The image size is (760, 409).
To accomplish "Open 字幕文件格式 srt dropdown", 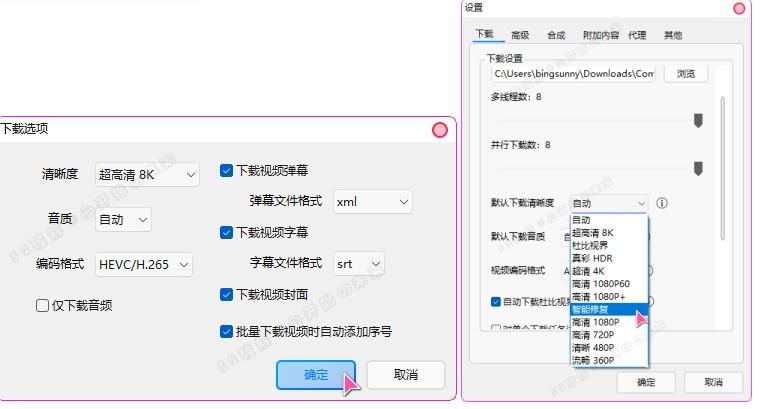I will click(359, 264).
